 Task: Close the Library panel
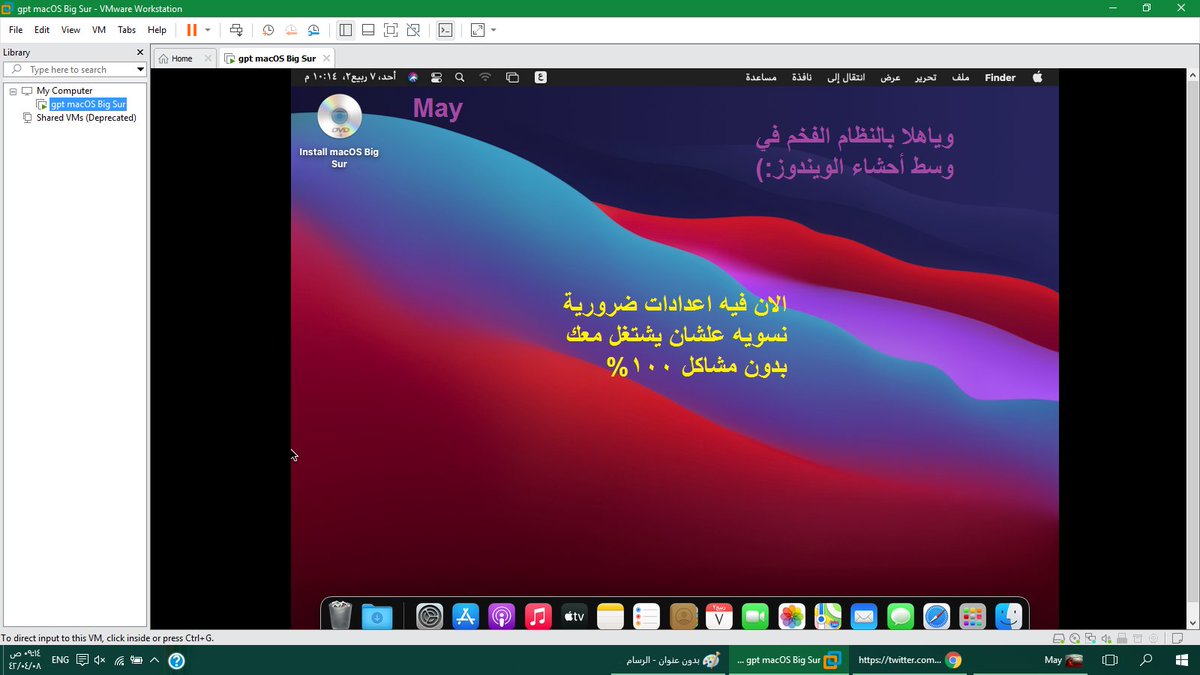140,52
